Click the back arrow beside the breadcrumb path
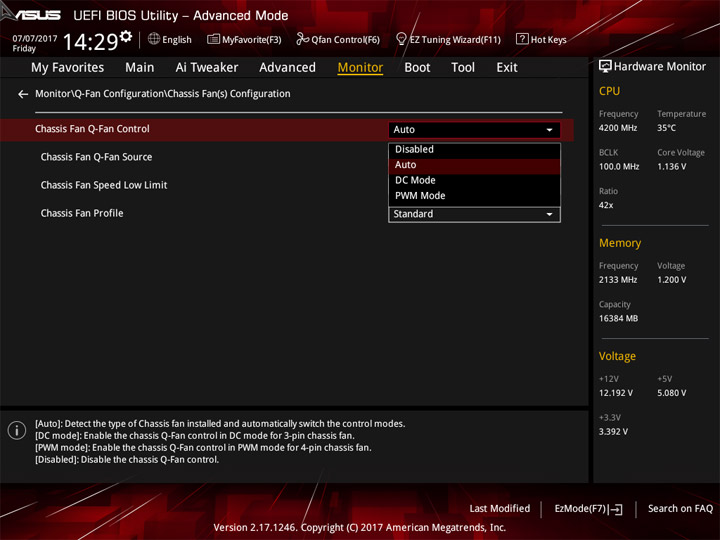Screen dimensions: 720x540 pyautogui.click(x=23, y=94)
